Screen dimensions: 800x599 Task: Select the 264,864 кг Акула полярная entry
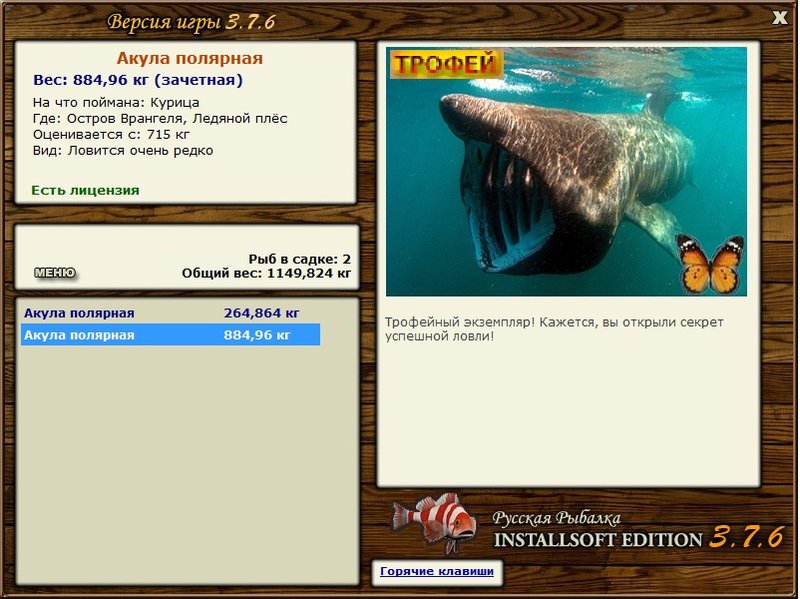tap(170, 313)
